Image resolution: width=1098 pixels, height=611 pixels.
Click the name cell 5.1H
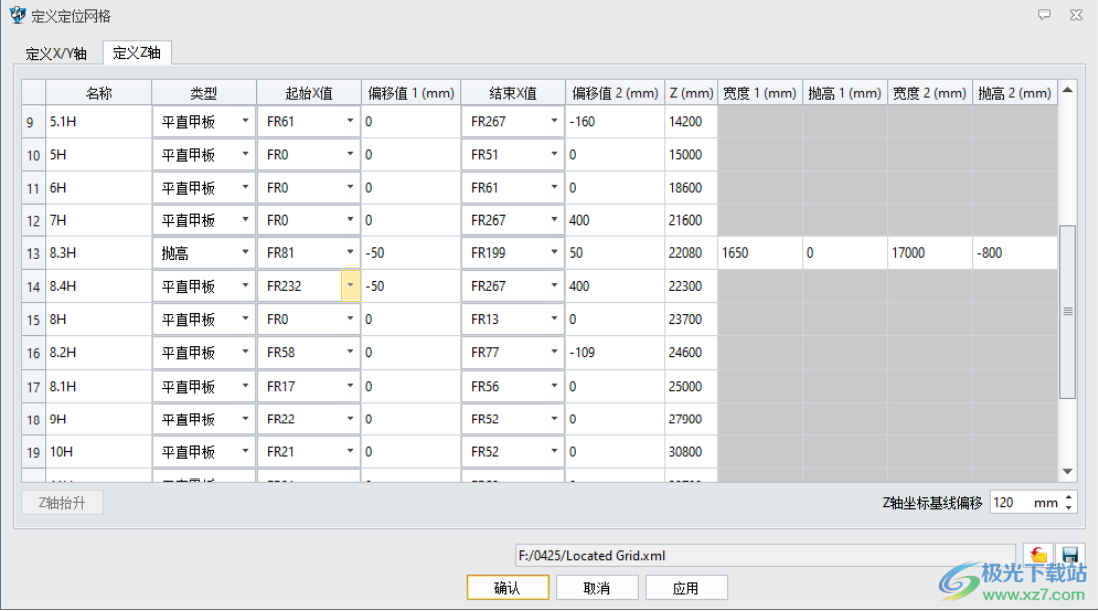click(x=99, y=122)
